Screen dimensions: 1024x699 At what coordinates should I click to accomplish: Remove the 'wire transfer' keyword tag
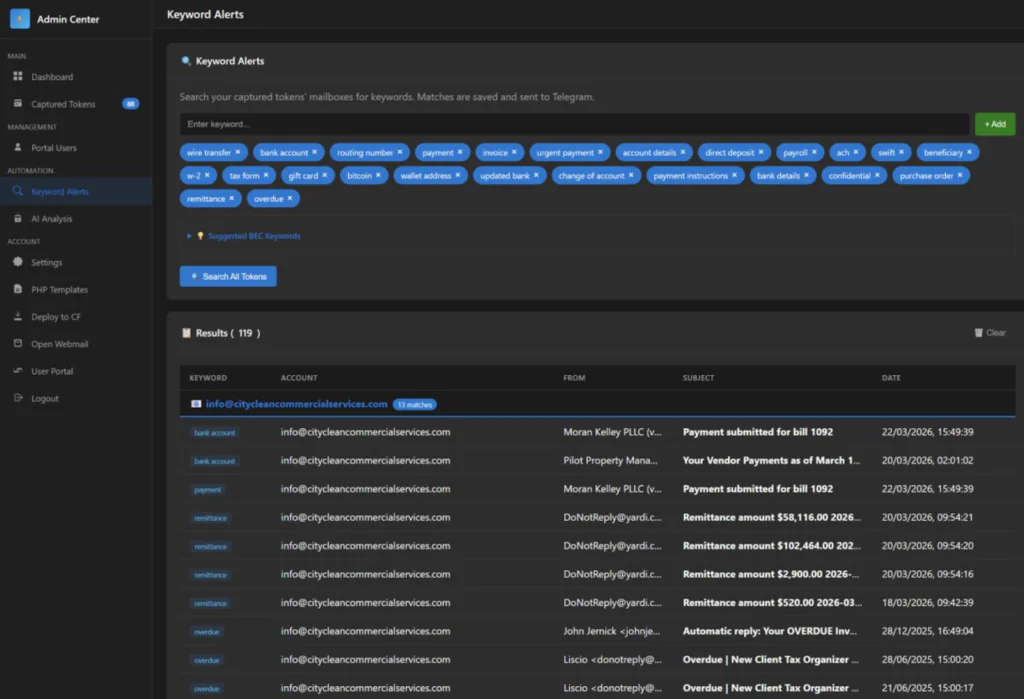point(238,153)
